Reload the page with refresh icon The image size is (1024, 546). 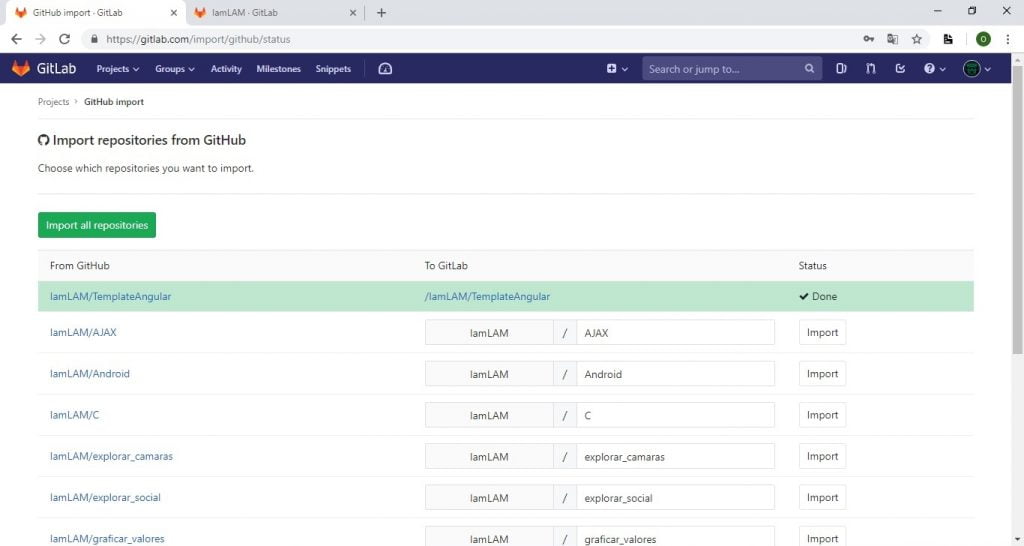64,39
